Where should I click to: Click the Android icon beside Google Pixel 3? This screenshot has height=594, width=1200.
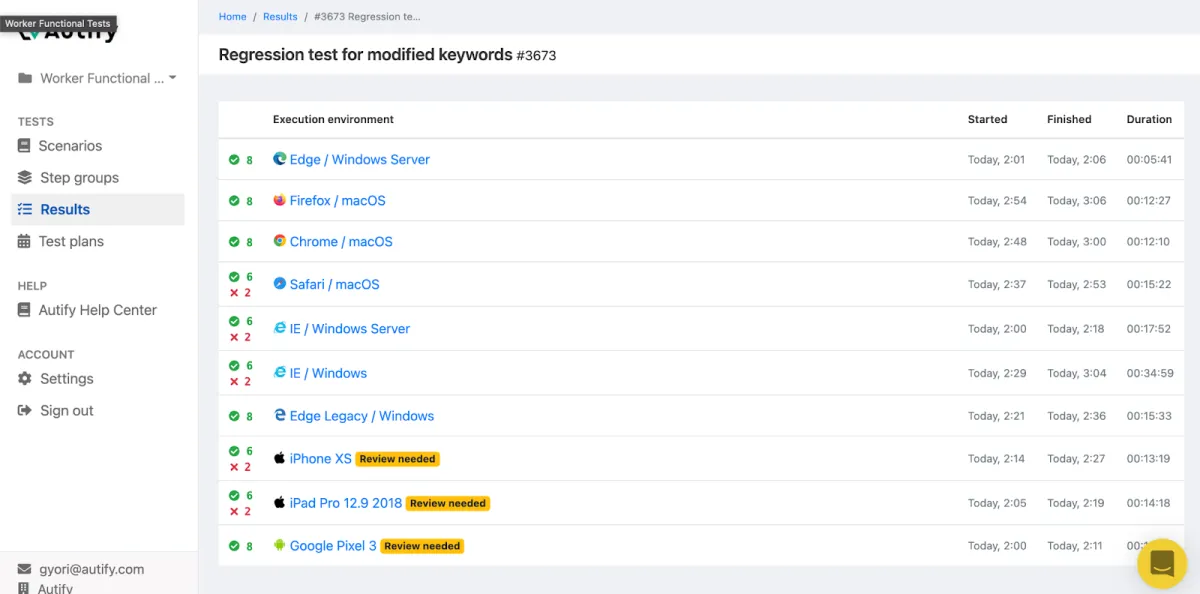coord(280,545)
